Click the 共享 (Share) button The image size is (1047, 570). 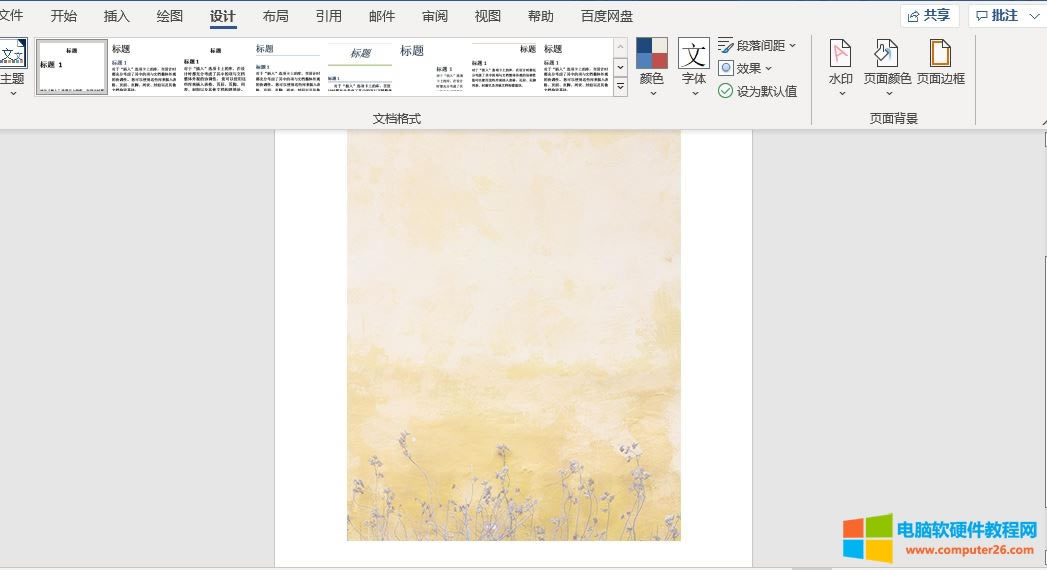coord(929,16)
